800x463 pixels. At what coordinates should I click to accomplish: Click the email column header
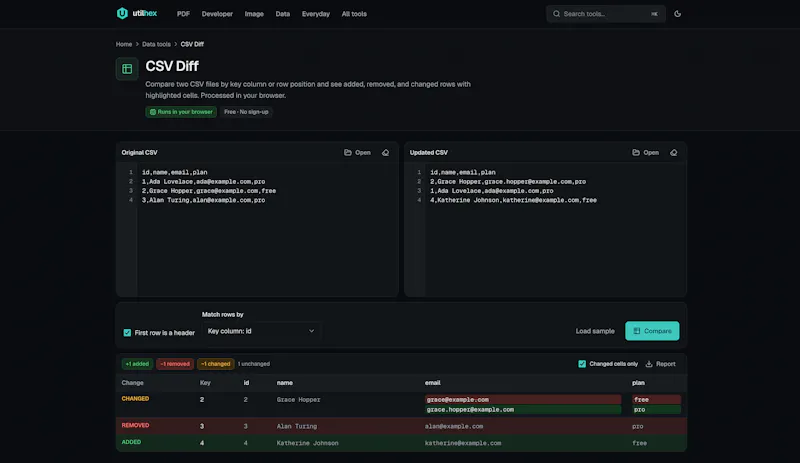tap(433, 383)
